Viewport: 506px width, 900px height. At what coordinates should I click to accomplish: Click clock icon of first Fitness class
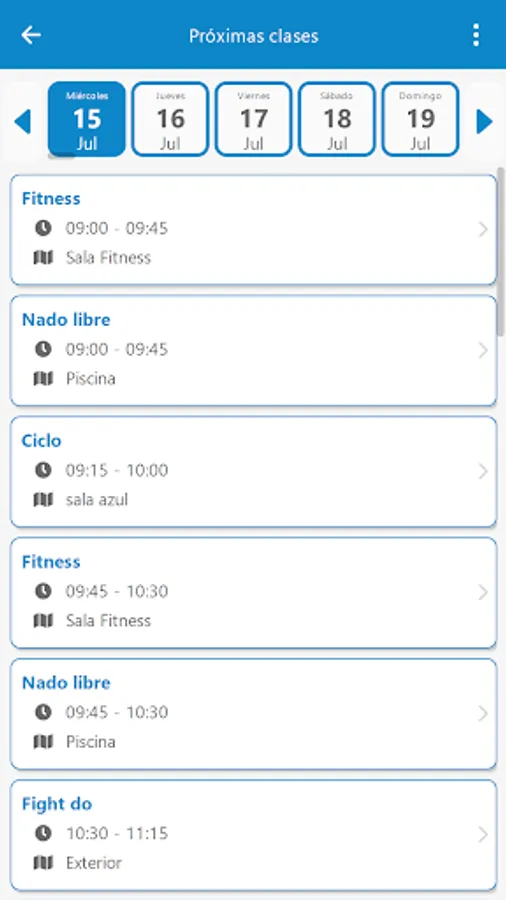(43, 228)
